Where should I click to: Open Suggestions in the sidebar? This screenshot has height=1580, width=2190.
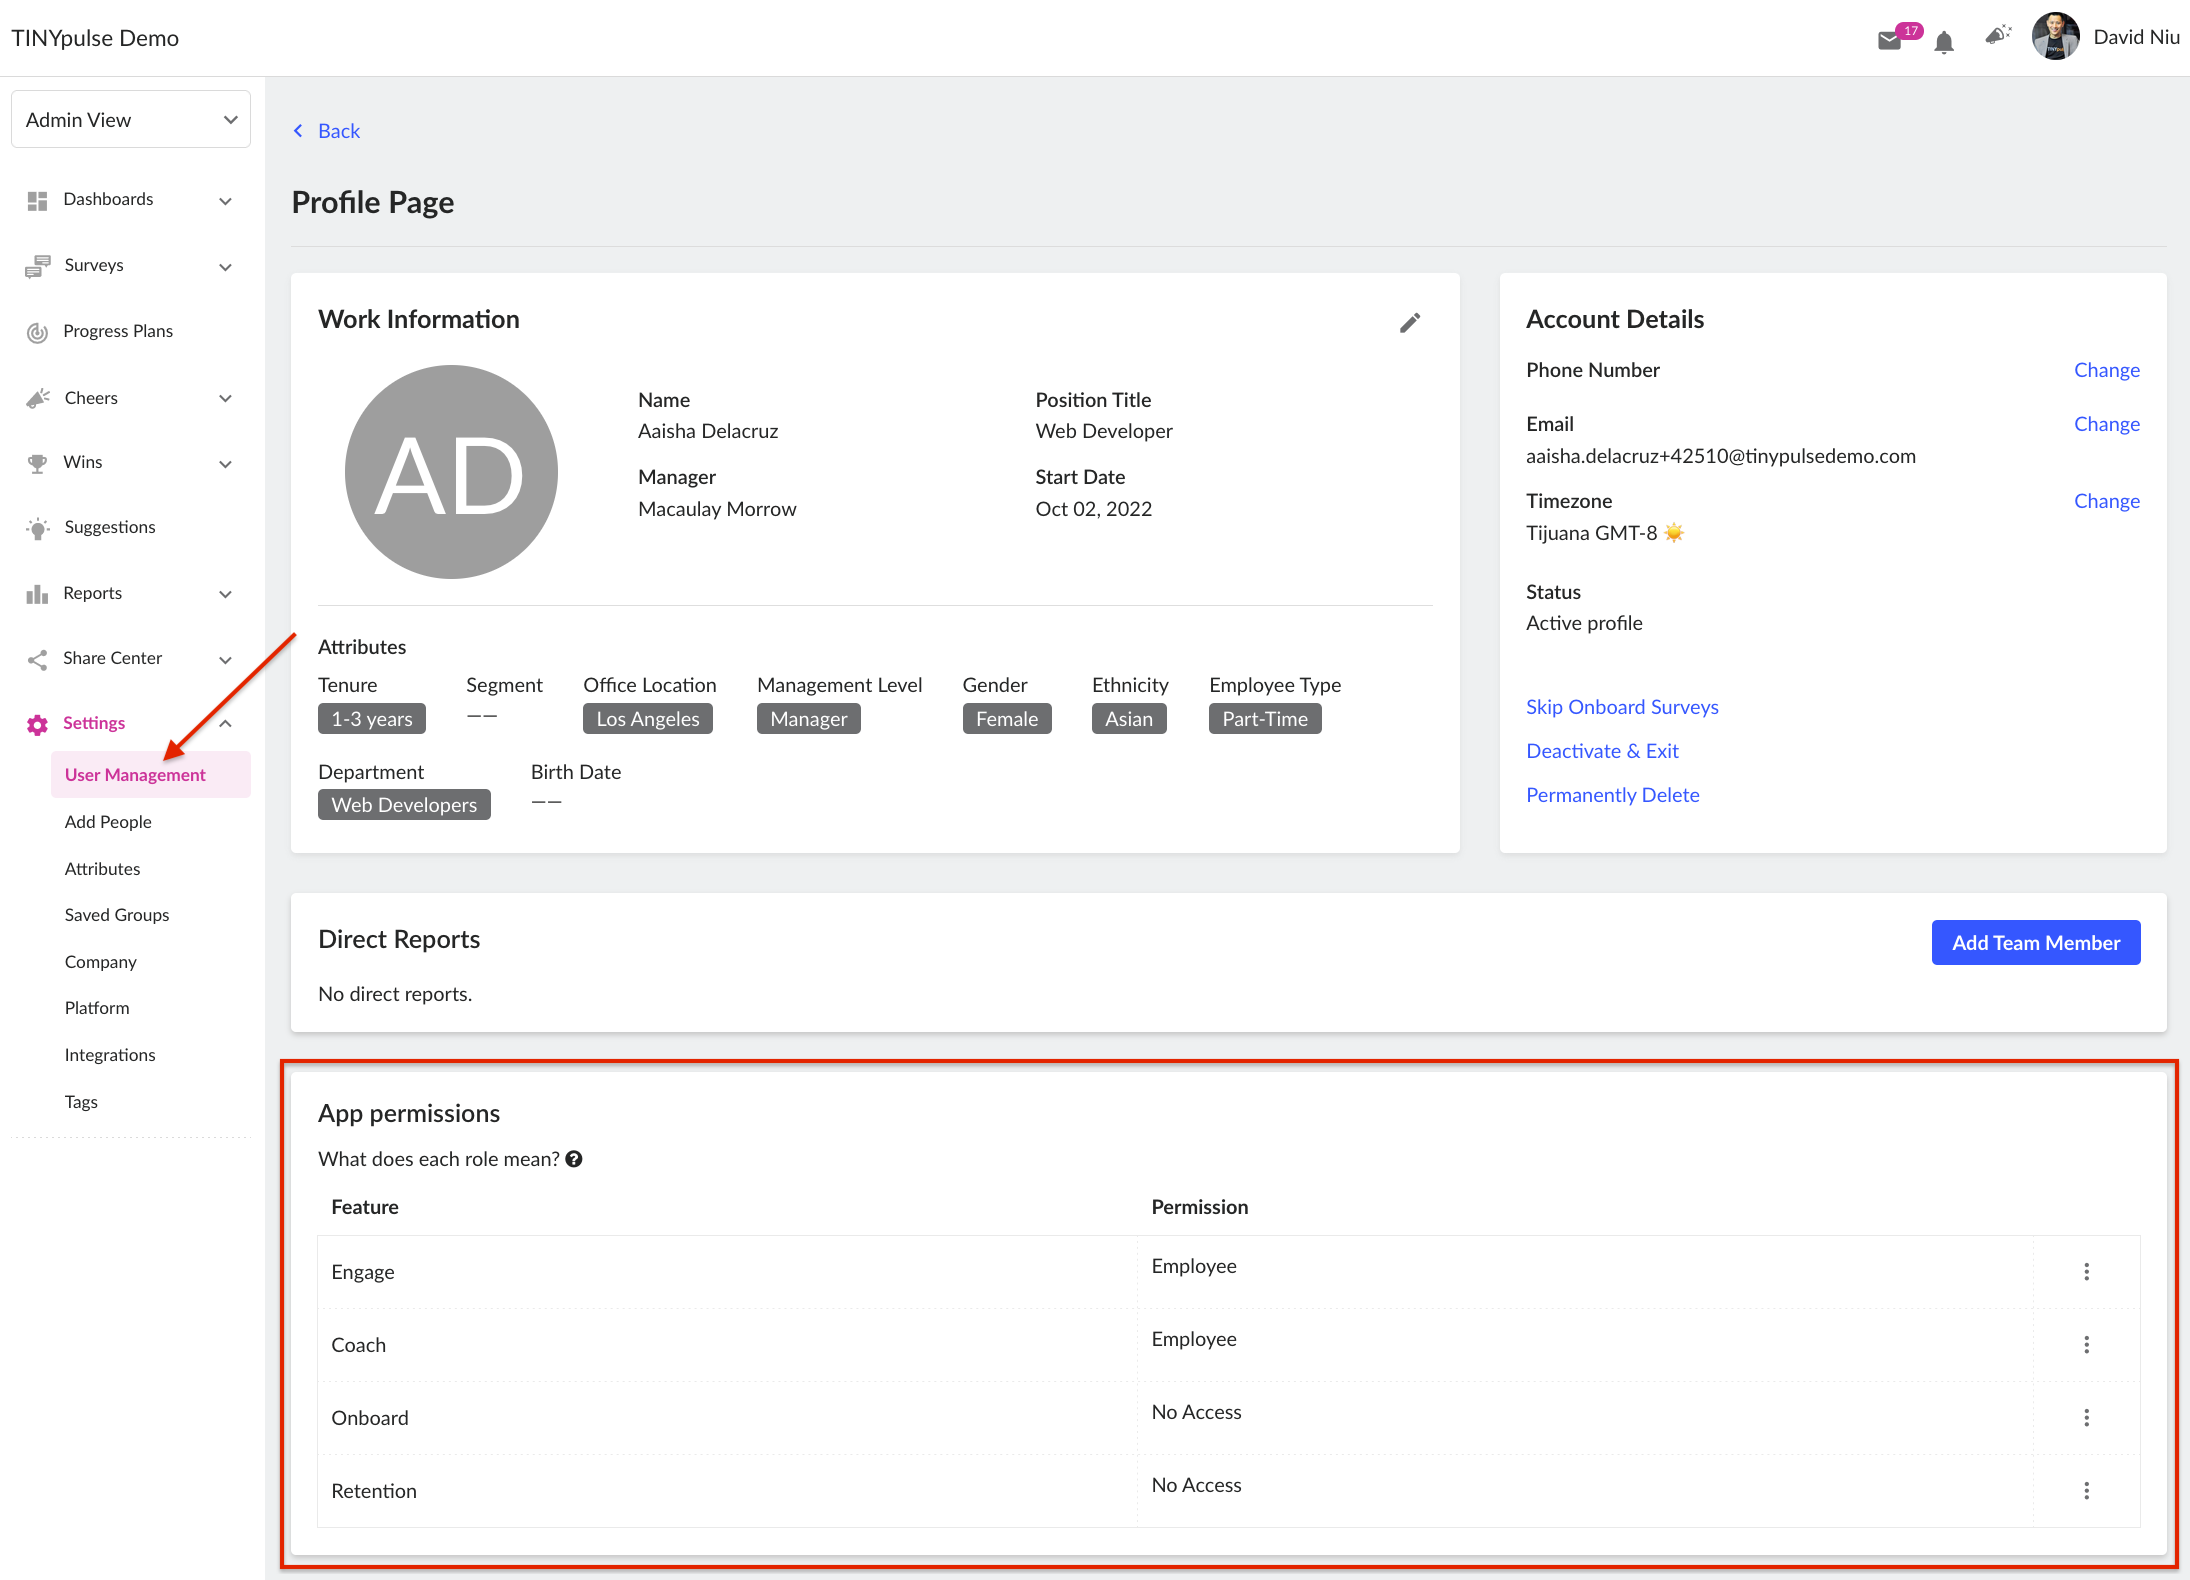click(110, 527)
